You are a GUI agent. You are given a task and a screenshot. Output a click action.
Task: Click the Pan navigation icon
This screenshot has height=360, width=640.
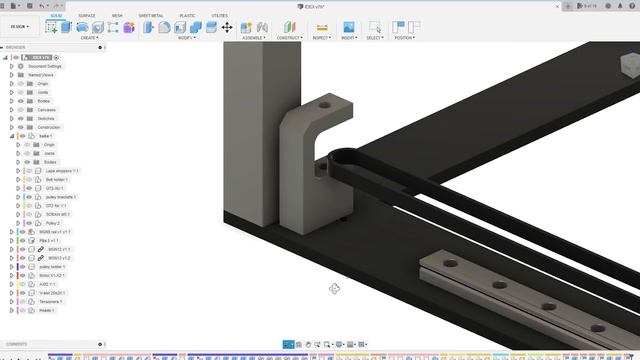pyautogui.click(x=308, y=344)
